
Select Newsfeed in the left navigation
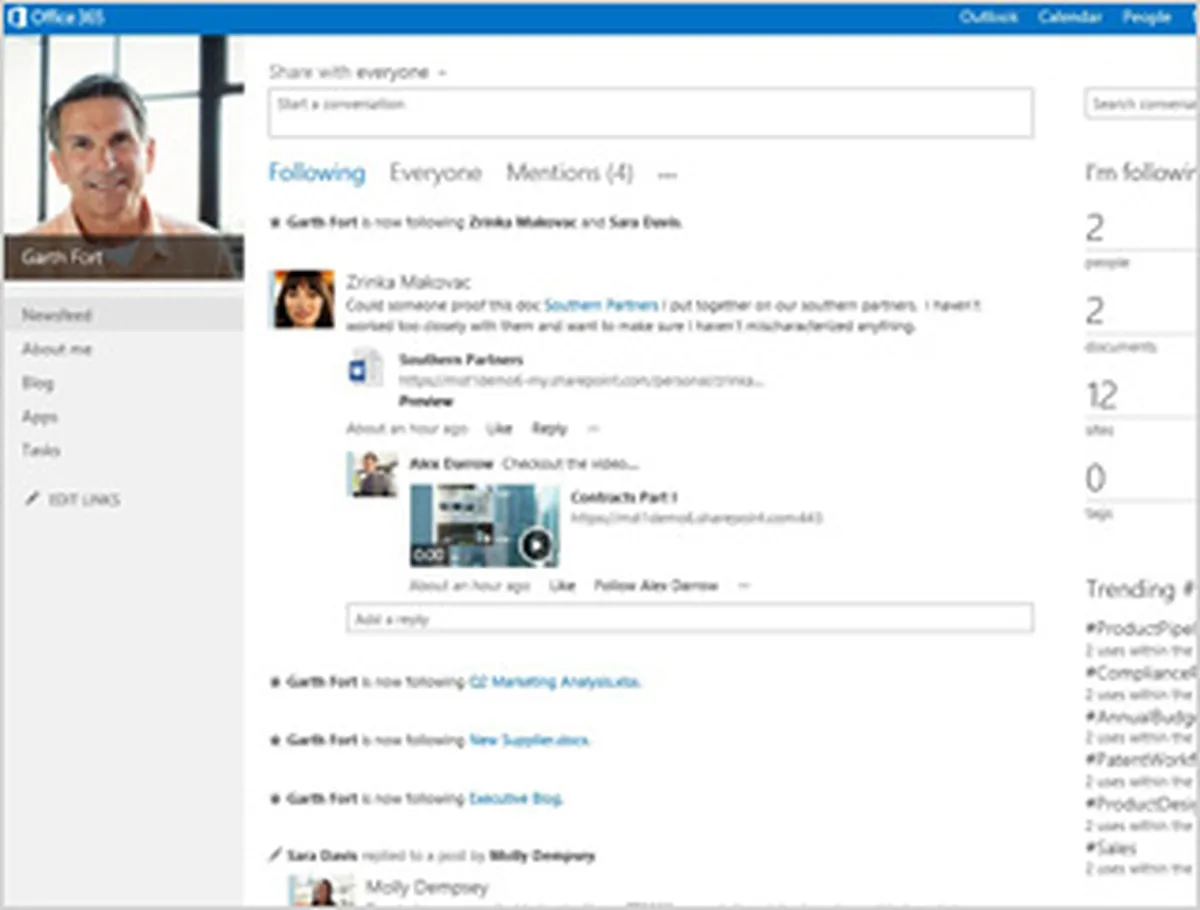123,315
